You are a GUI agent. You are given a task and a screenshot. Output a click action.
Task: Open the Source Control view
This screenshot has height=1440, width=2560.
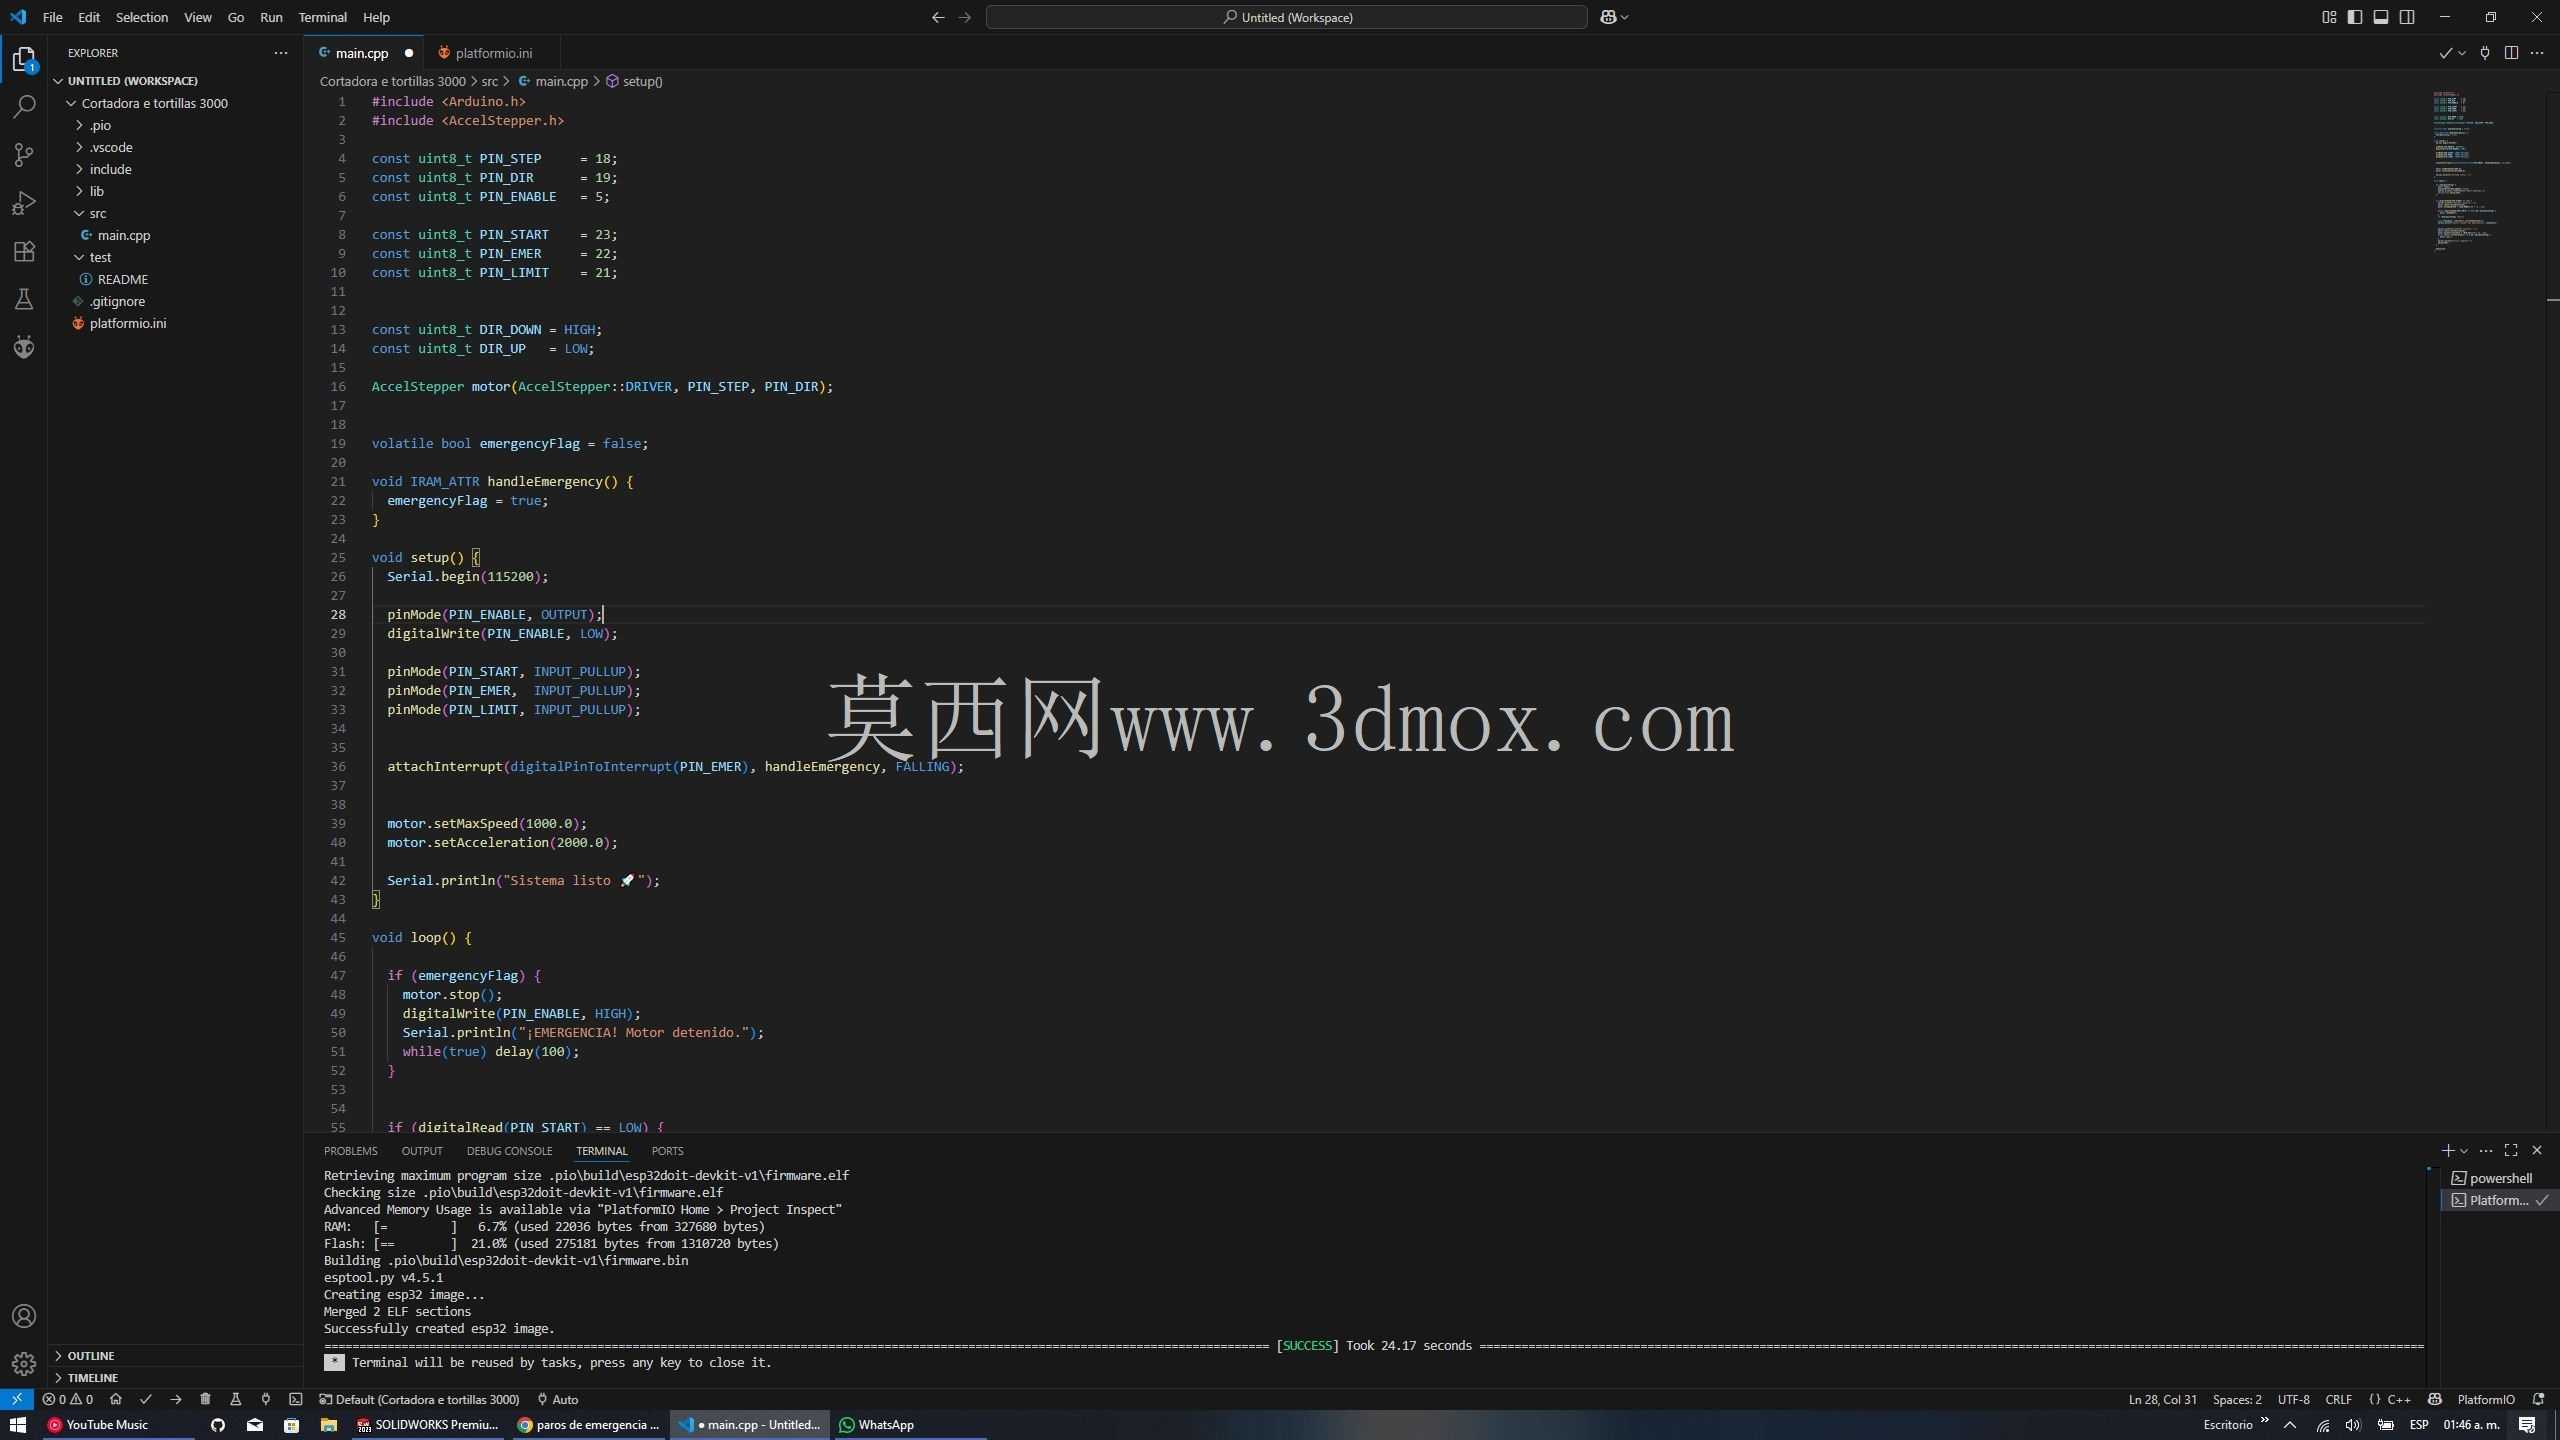point(24,154)
